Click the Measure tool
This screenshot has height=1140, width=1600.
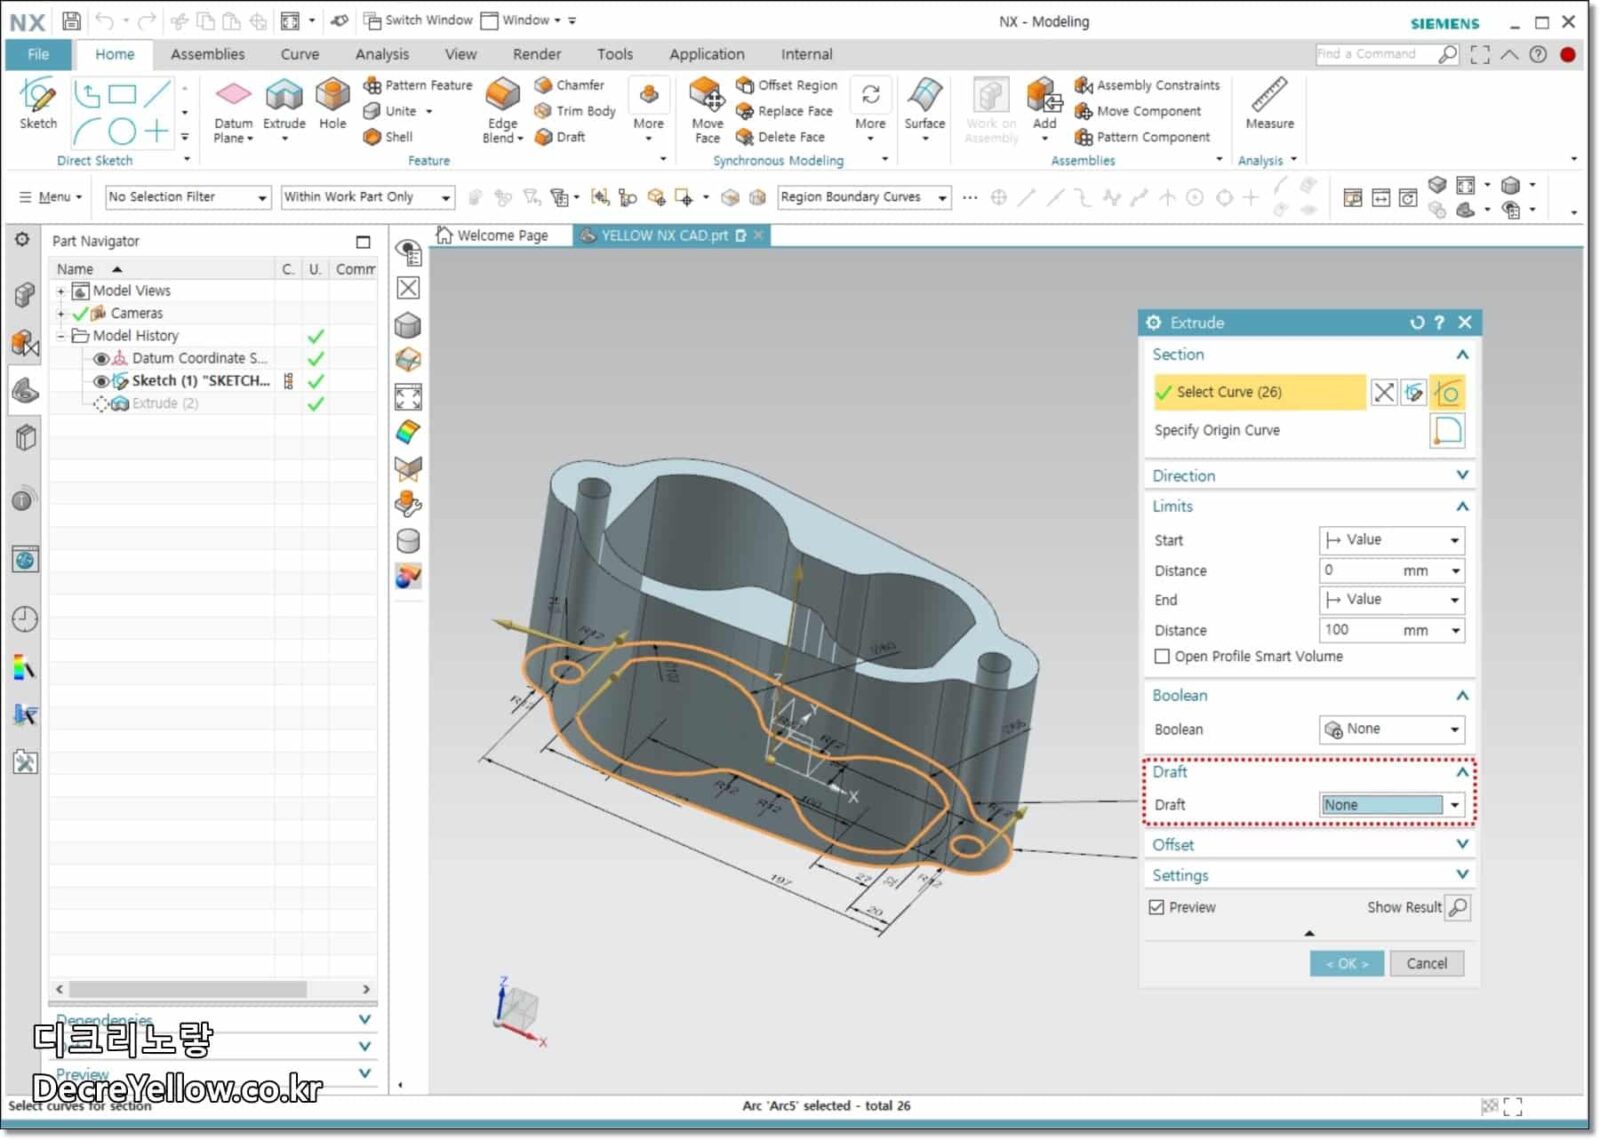[x=1269, y=104]
